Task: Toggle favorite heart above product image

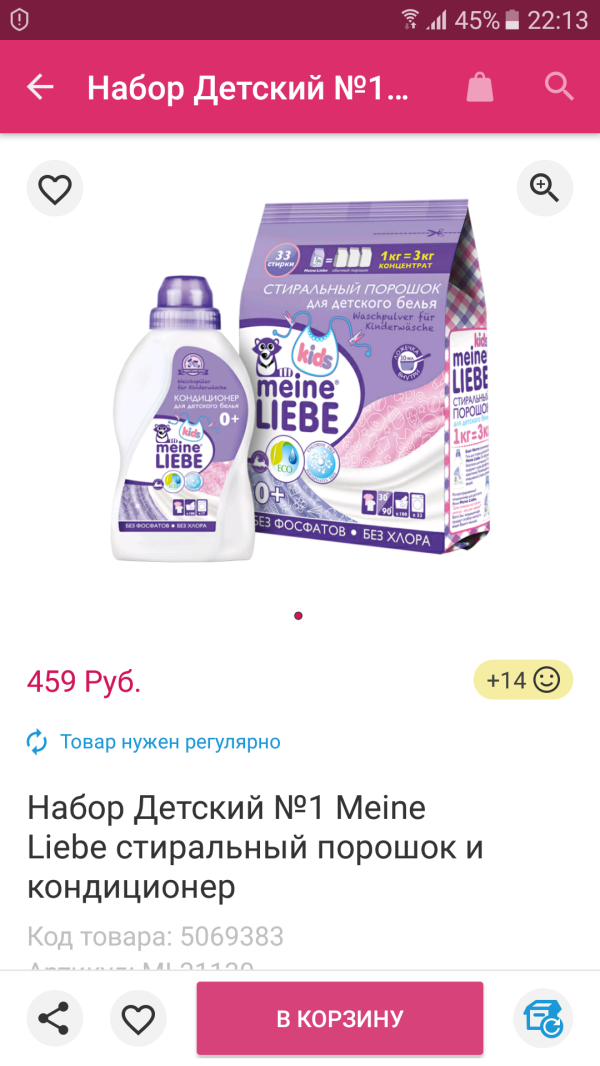Action: [x=55, y=188]
